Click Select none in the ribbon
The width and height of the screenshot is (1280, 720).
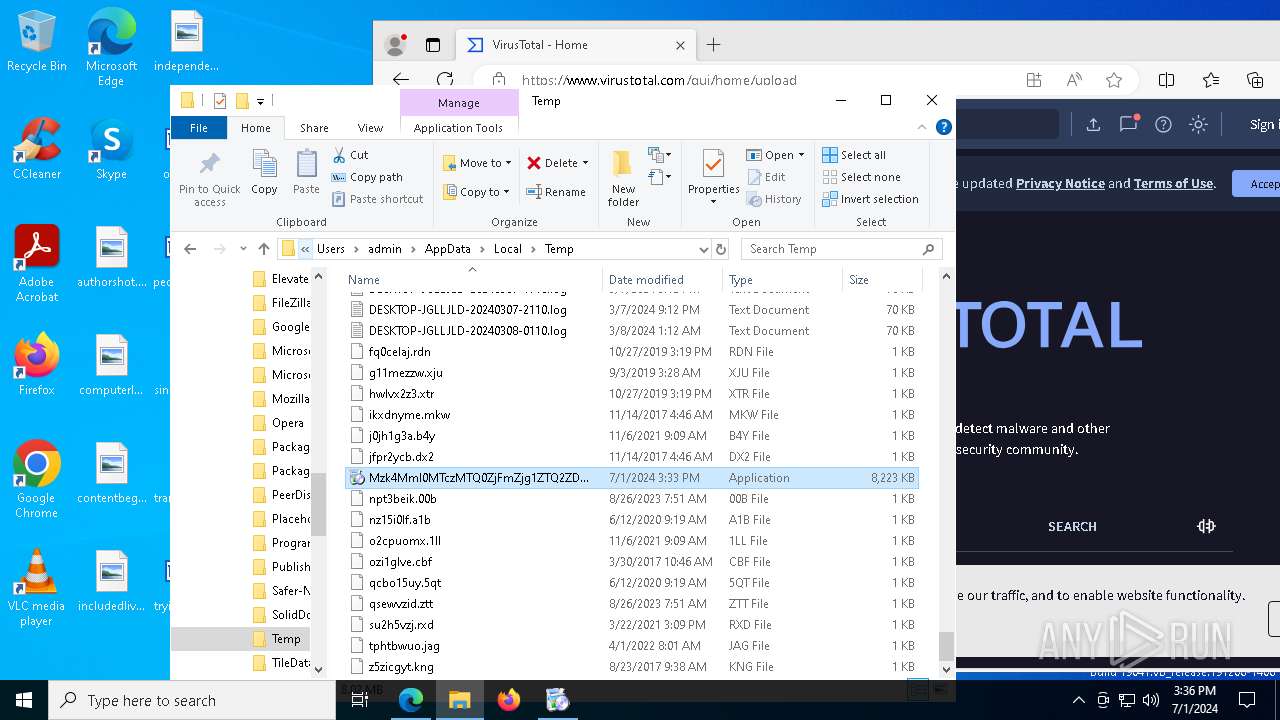(x=861, y=177)
